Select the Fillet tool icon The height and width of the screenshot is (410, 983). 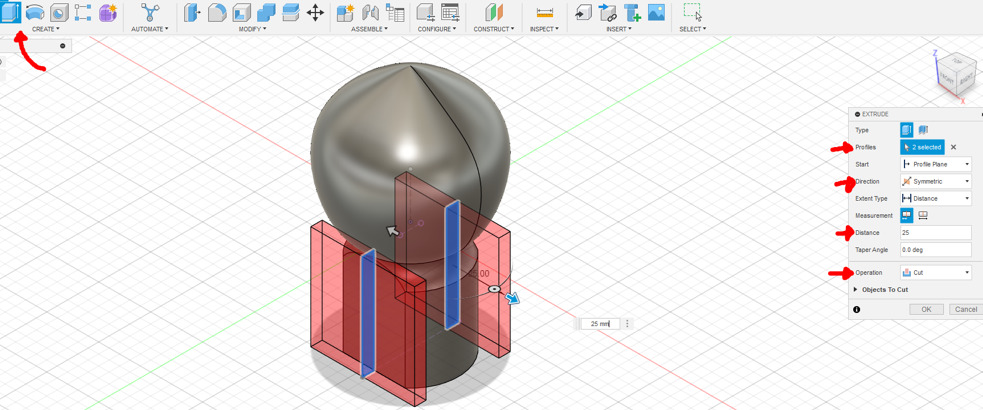point(217,12)
